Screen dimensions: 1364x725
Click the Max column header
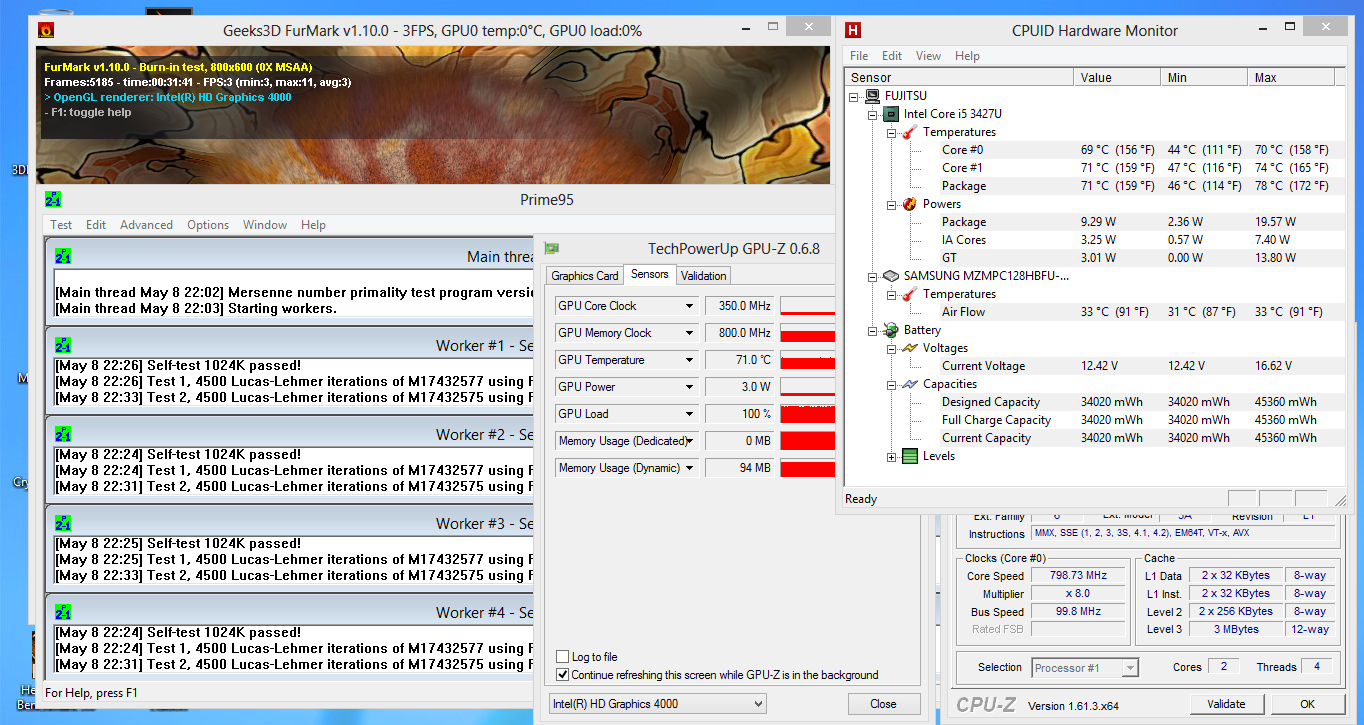[1290, 77]
